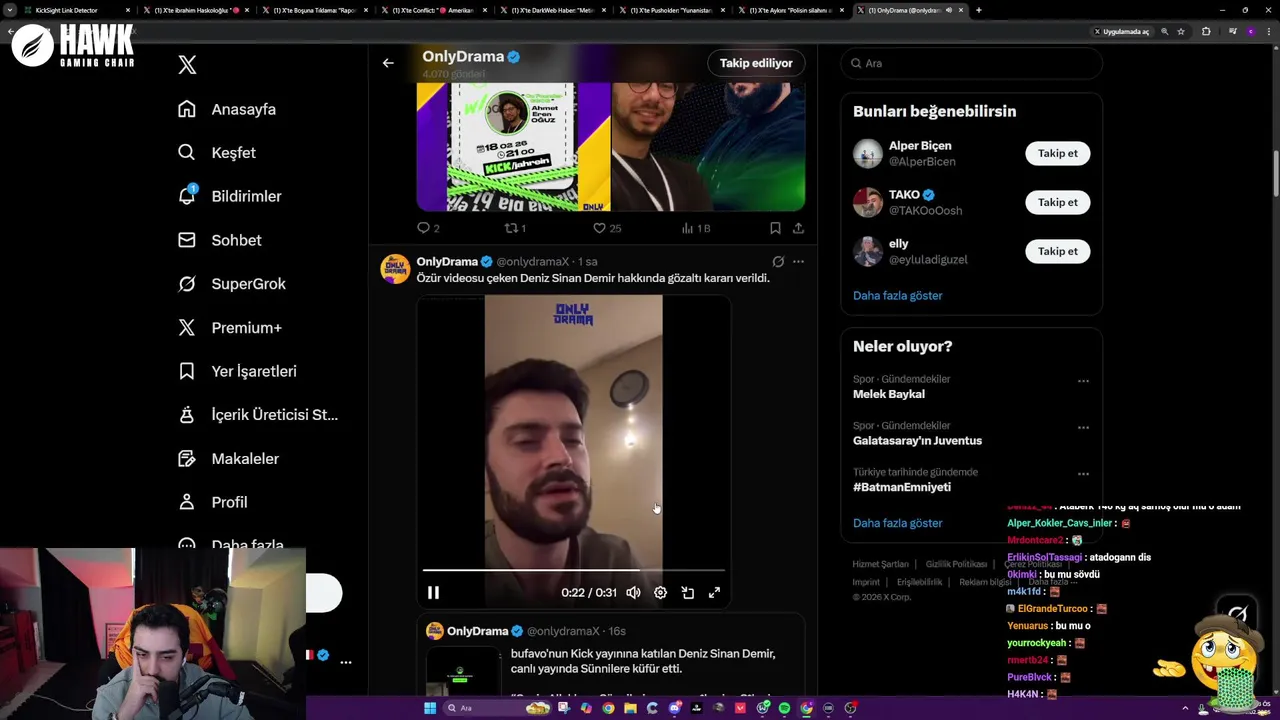The width and height of the screenshot is (1280, 720).
Task: Open Galatasaray'ın Juventus trending topic
Action: (917, 441)
